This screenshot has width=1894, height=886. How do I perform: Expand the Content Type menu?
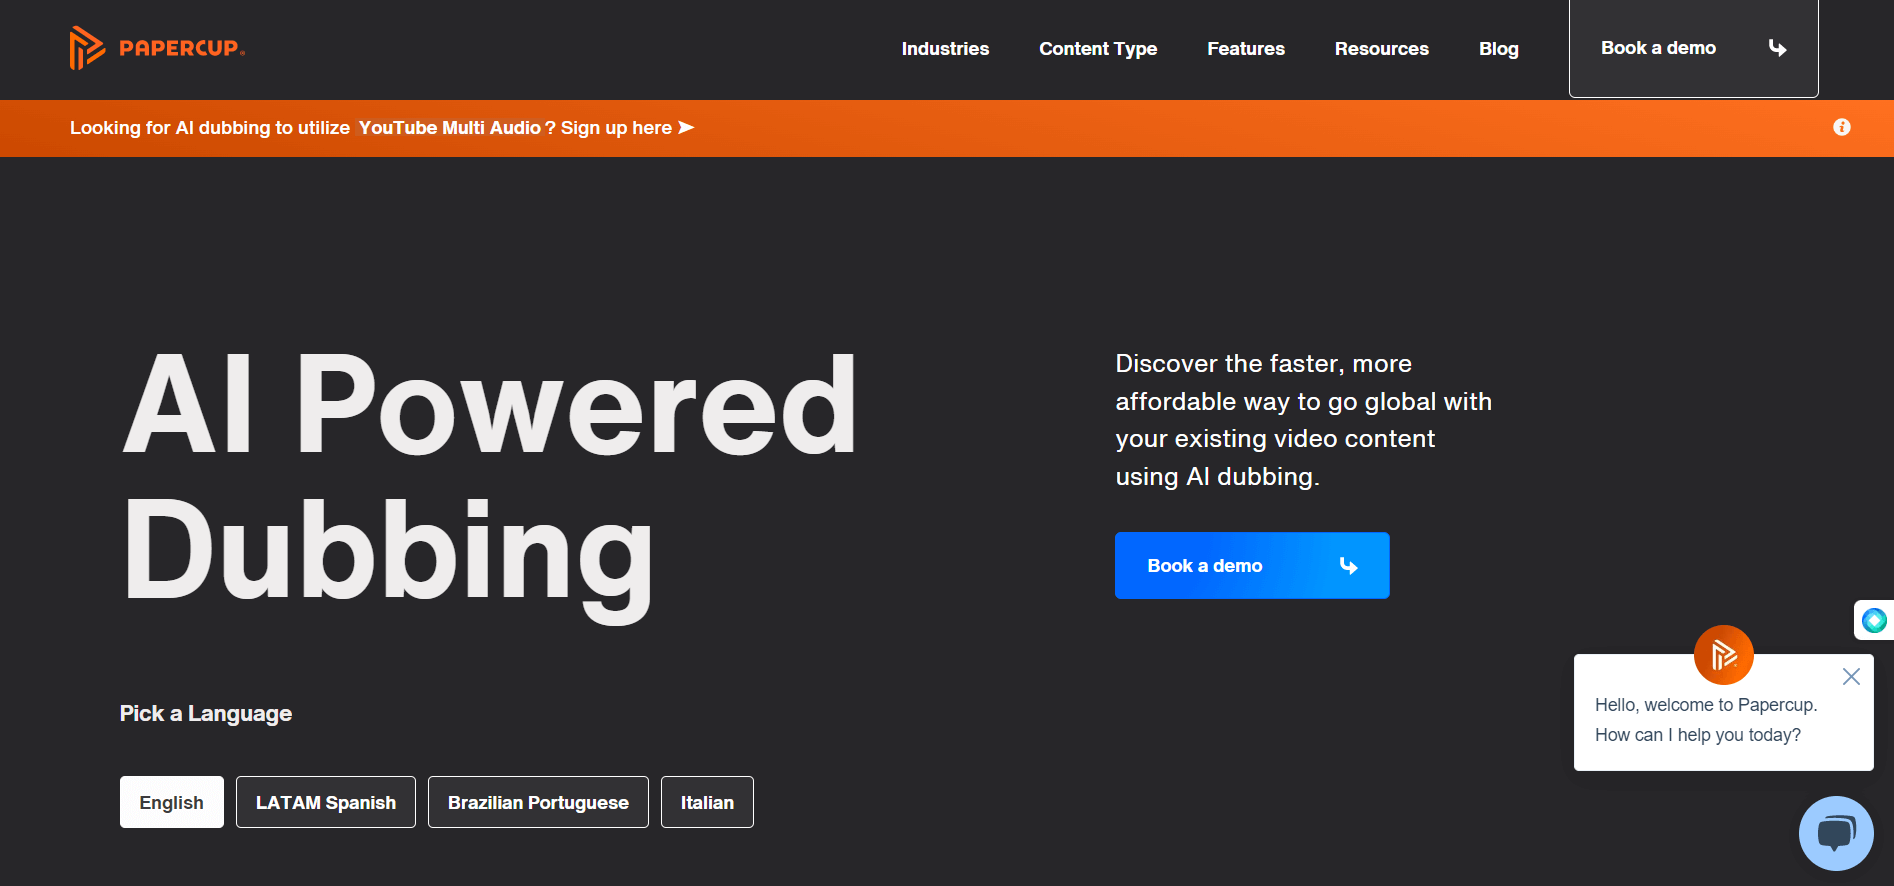point(1098,49)
